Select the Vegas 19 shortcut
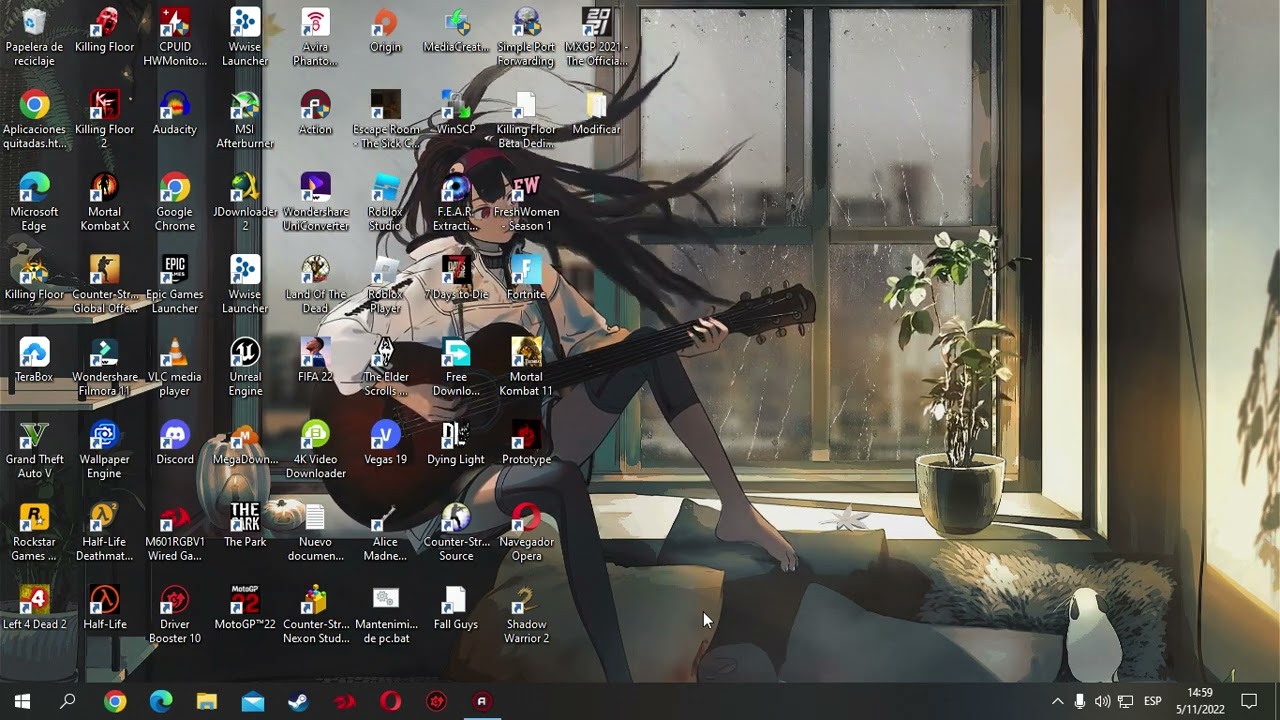 [385, 442]
